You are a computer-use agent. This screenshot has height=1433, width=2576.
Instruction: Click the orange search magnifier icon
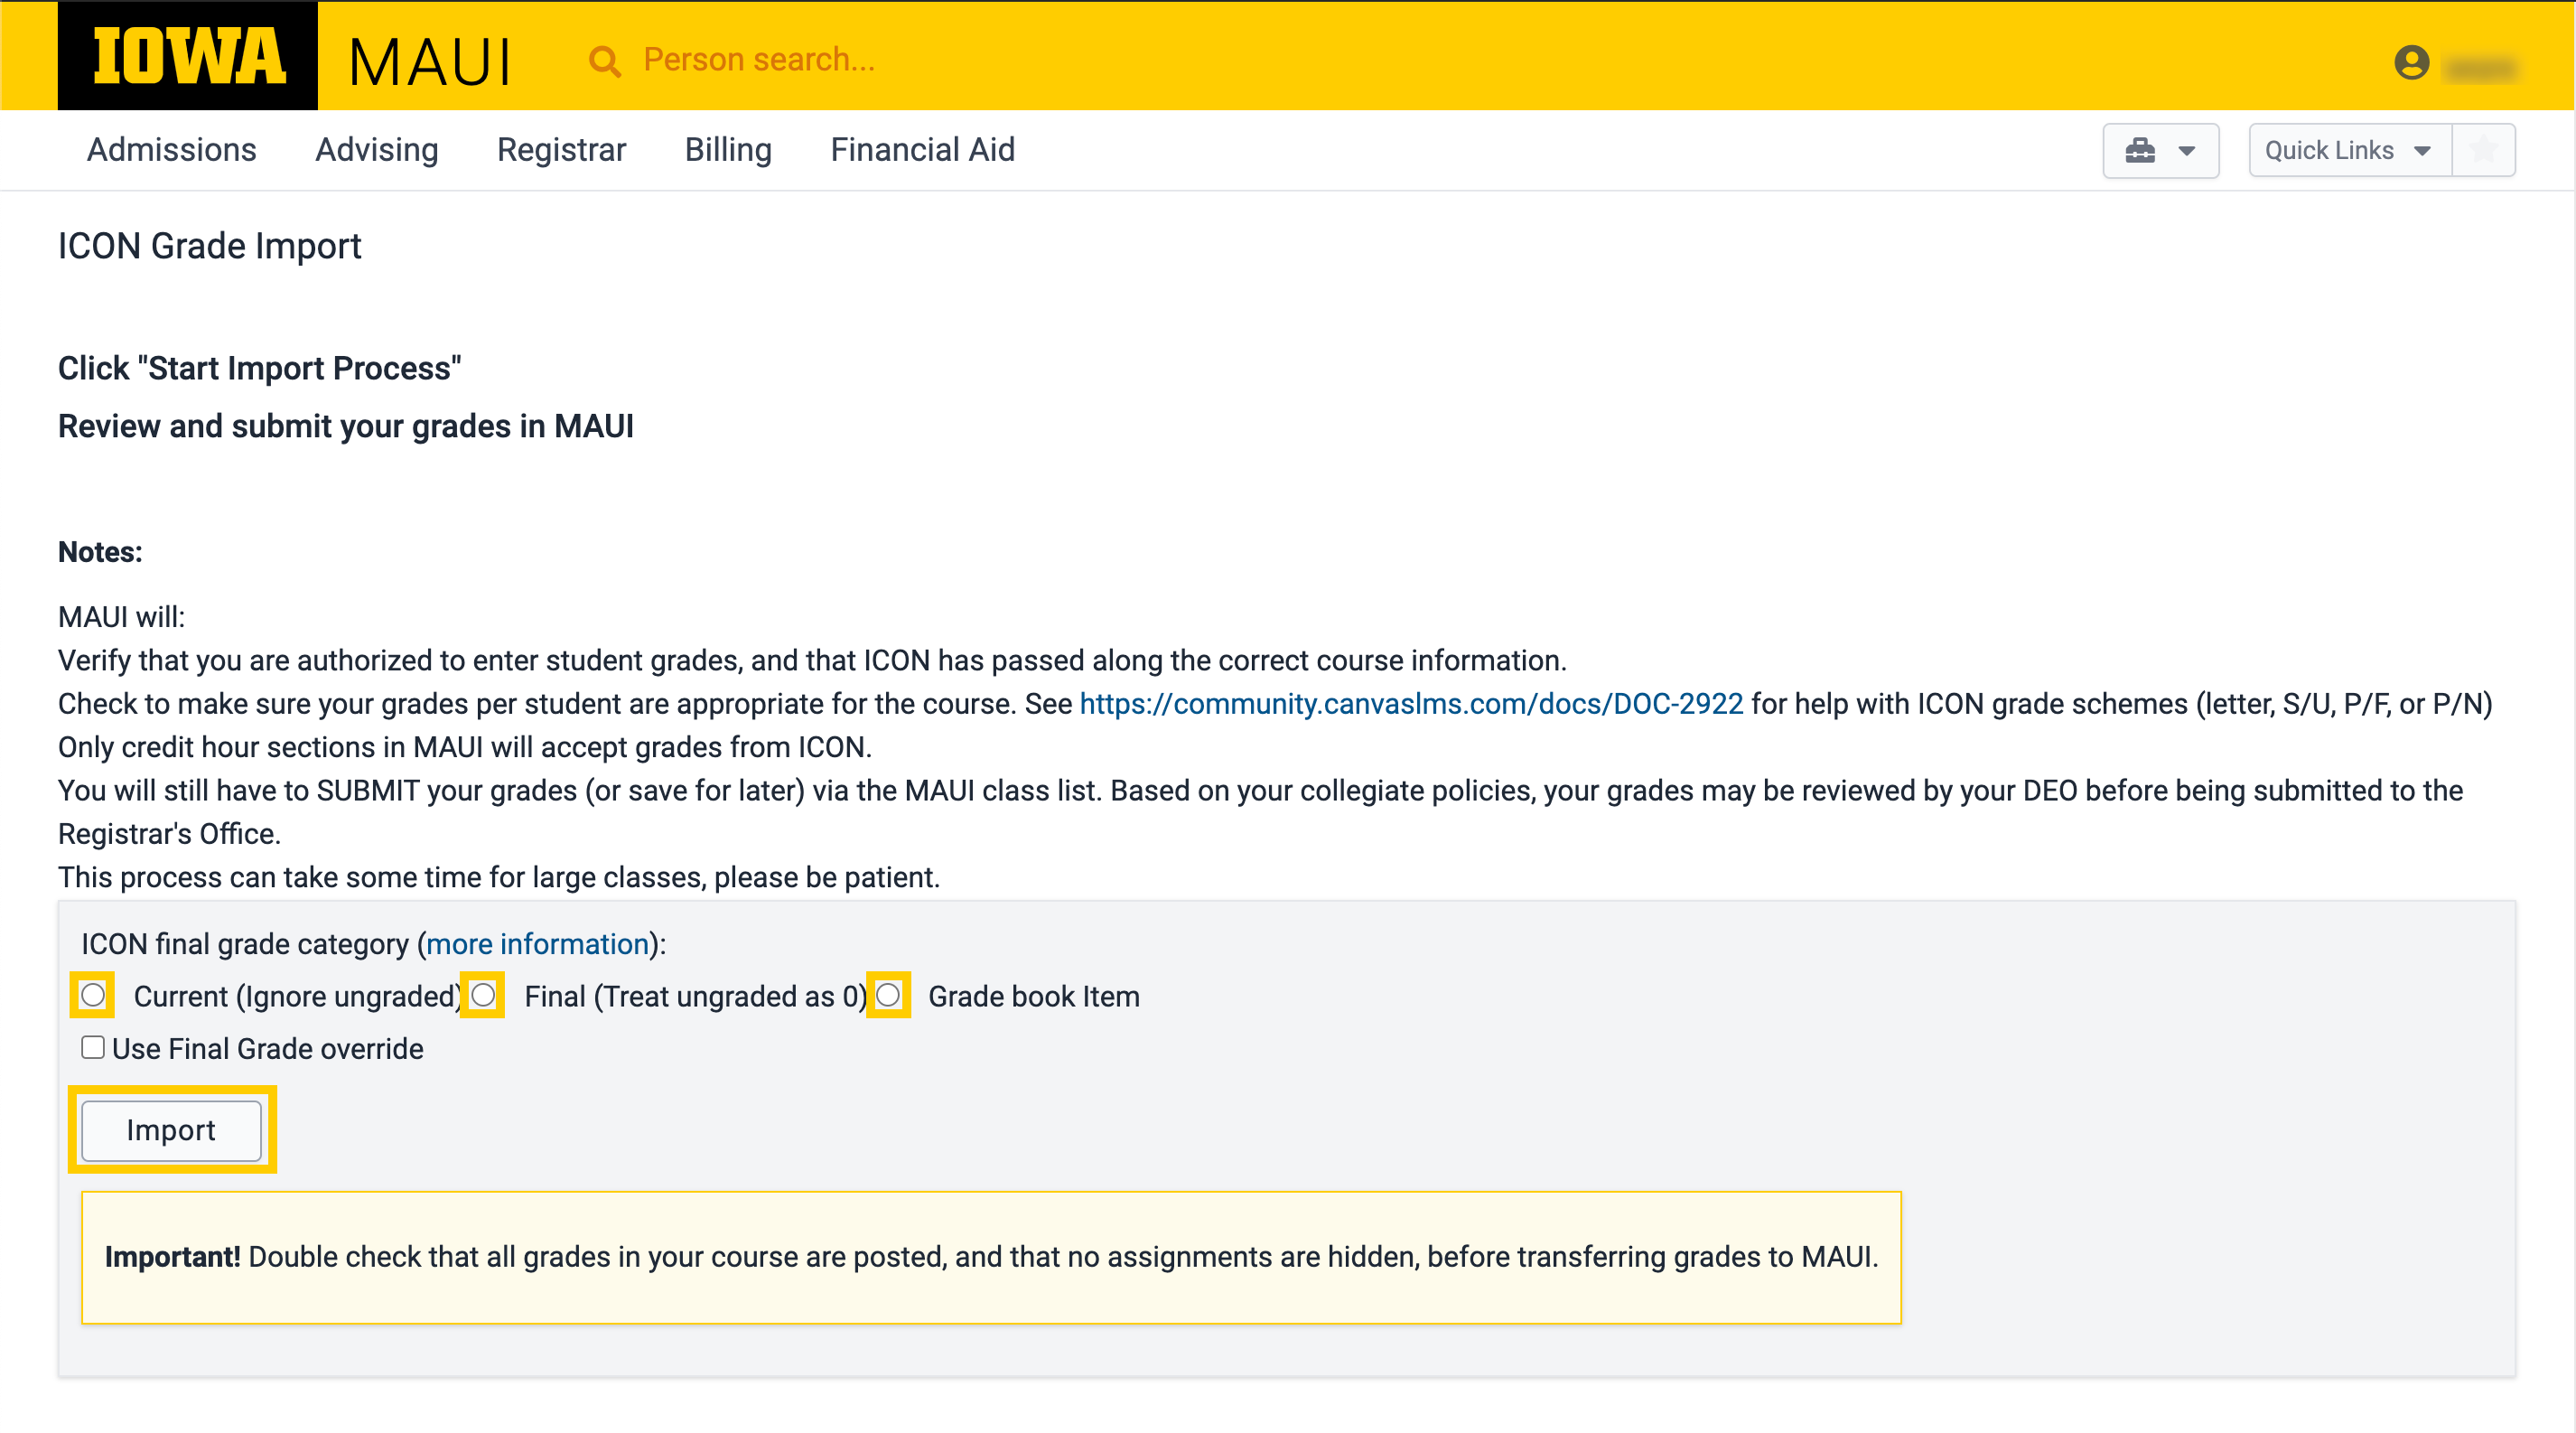[604, 61]
